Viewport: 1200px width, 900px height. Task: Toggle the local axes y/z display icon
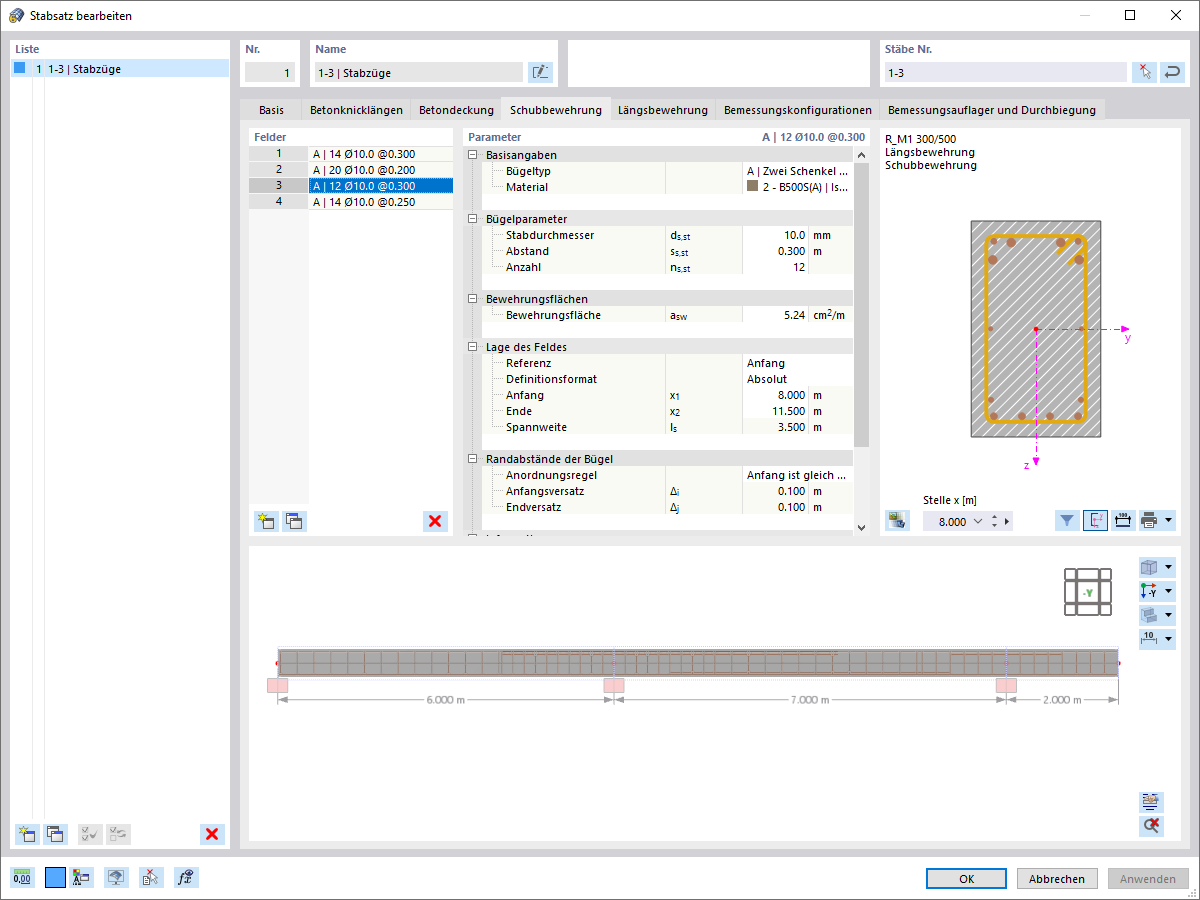click(1095, 521)
